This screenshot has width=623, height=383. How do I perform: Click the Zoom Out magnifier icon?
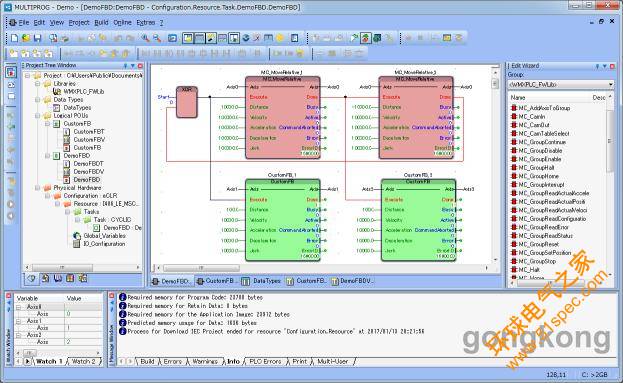[x=157, y=38]
